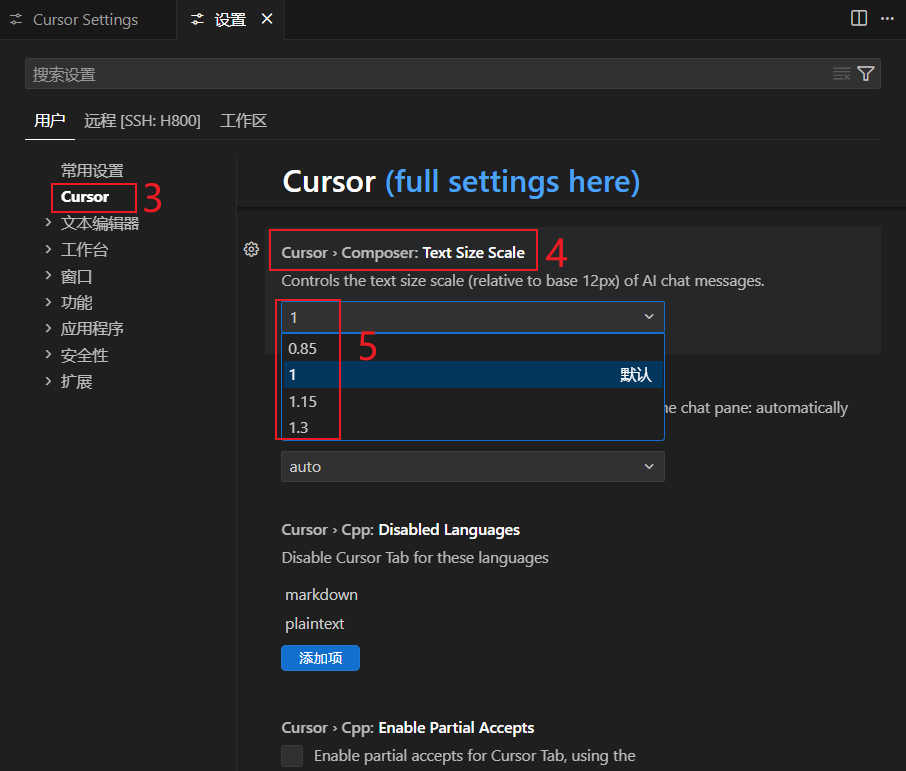Enable the Partial Accepts checkbox
906x771 pixels.
click(x=292, y=755)
